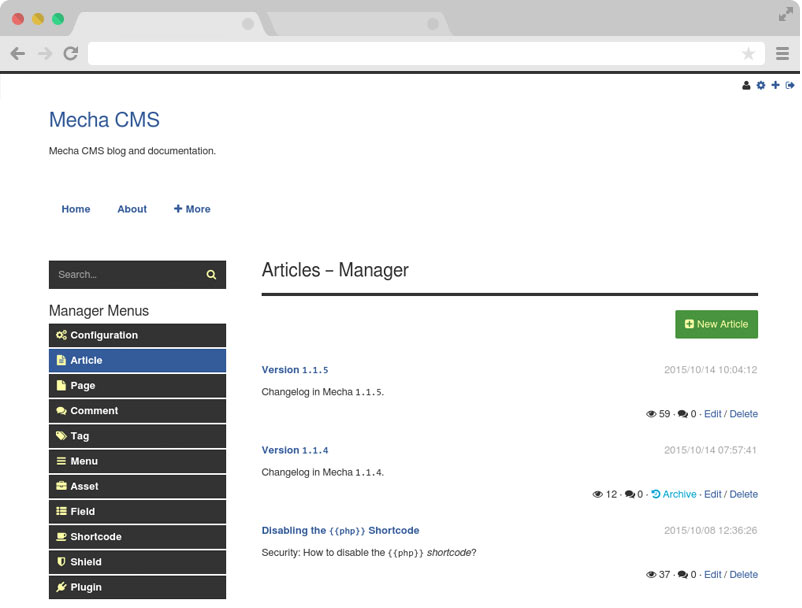Bookmark the page with the star icon
The image size is (802, 608).
click(748, 53)
